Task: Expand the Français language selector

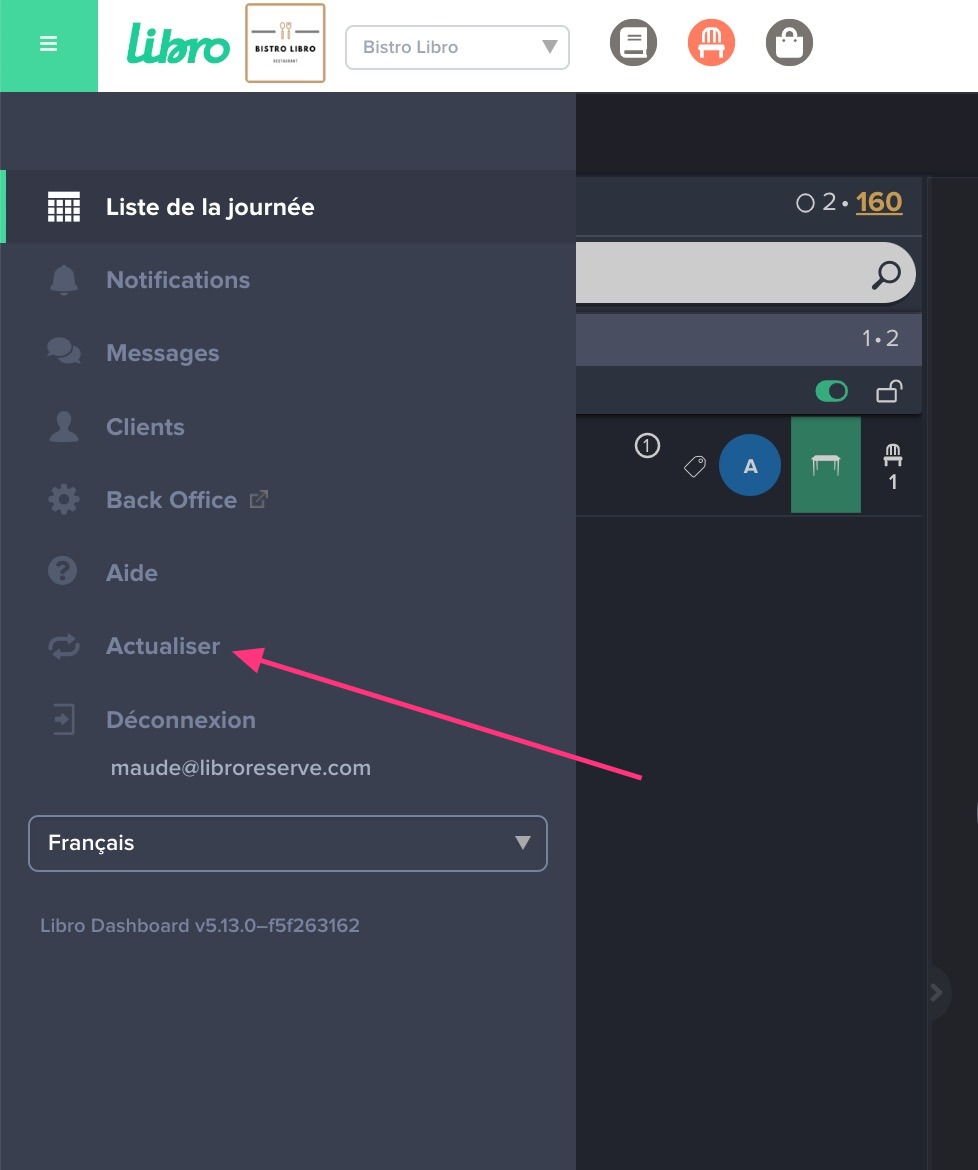Action: [288, 843]
